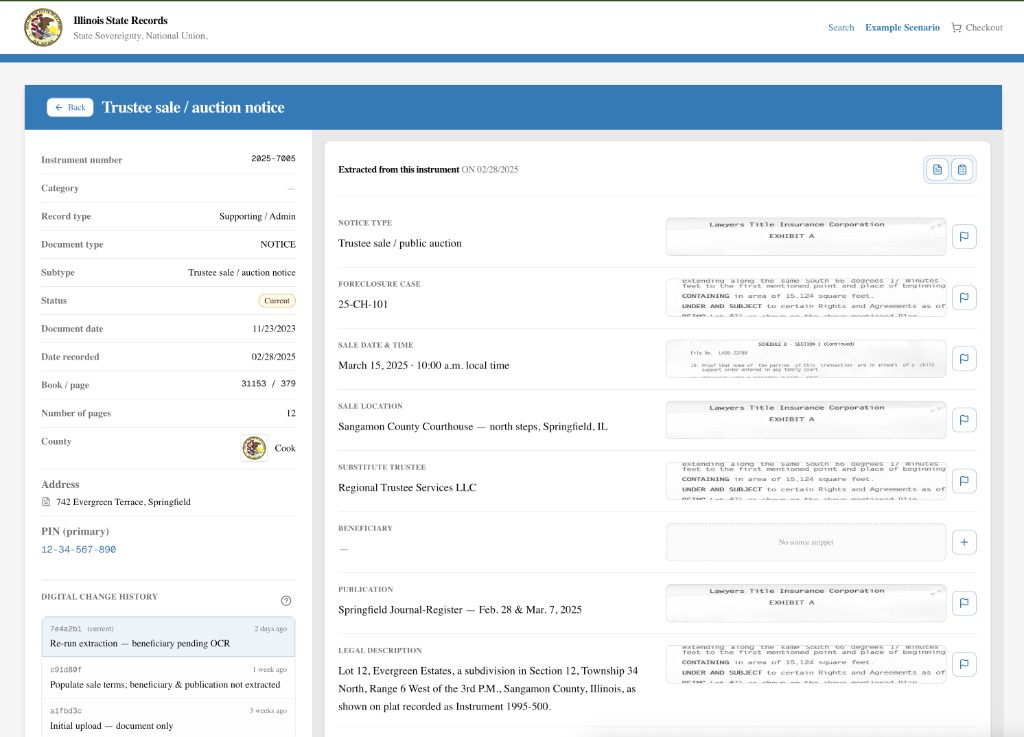Select change history entry 7e4a2b1
1024x737 pixels.
pyautogui.click(x=168, y=636)
